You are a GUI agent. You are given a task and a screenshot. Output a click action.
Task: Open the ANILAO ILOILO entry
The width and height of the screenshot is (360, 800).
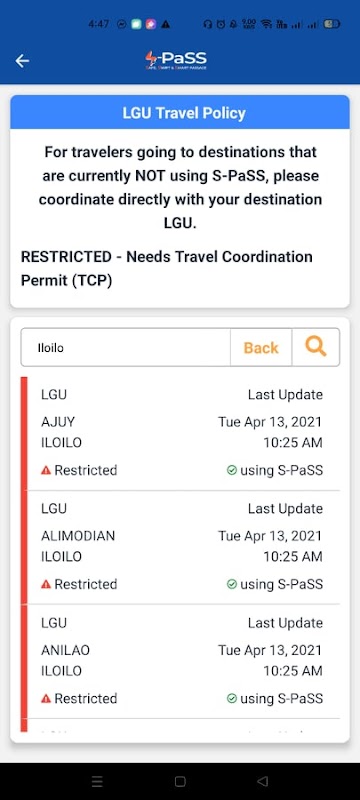tap(182, 662)
